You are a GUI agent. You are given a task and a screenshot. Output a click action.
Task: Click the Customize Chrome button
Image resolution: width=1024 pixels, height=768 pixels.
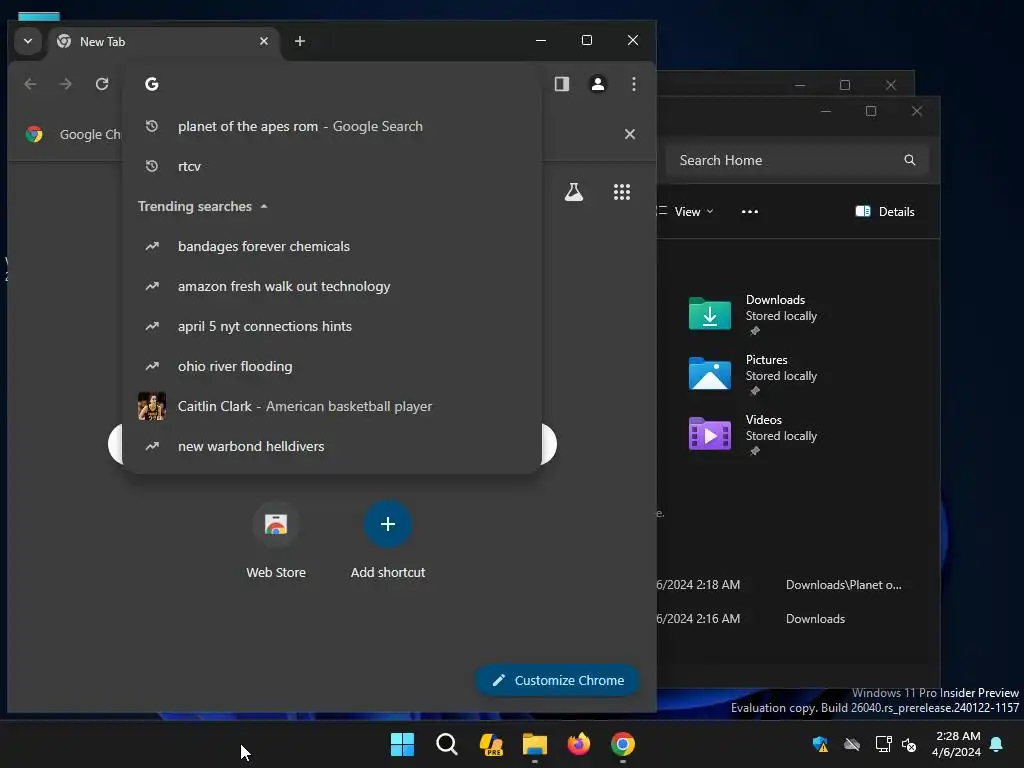[x=557, y=680]
